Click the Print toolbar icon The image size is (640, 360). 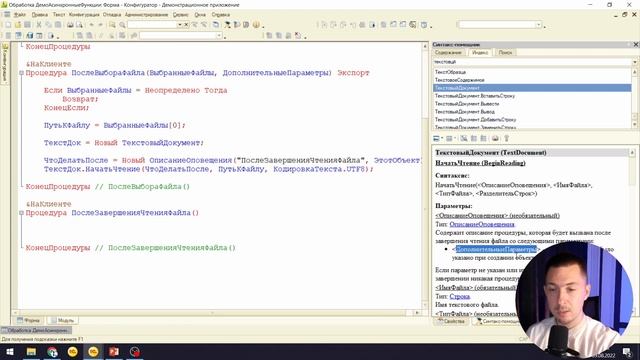70,25
